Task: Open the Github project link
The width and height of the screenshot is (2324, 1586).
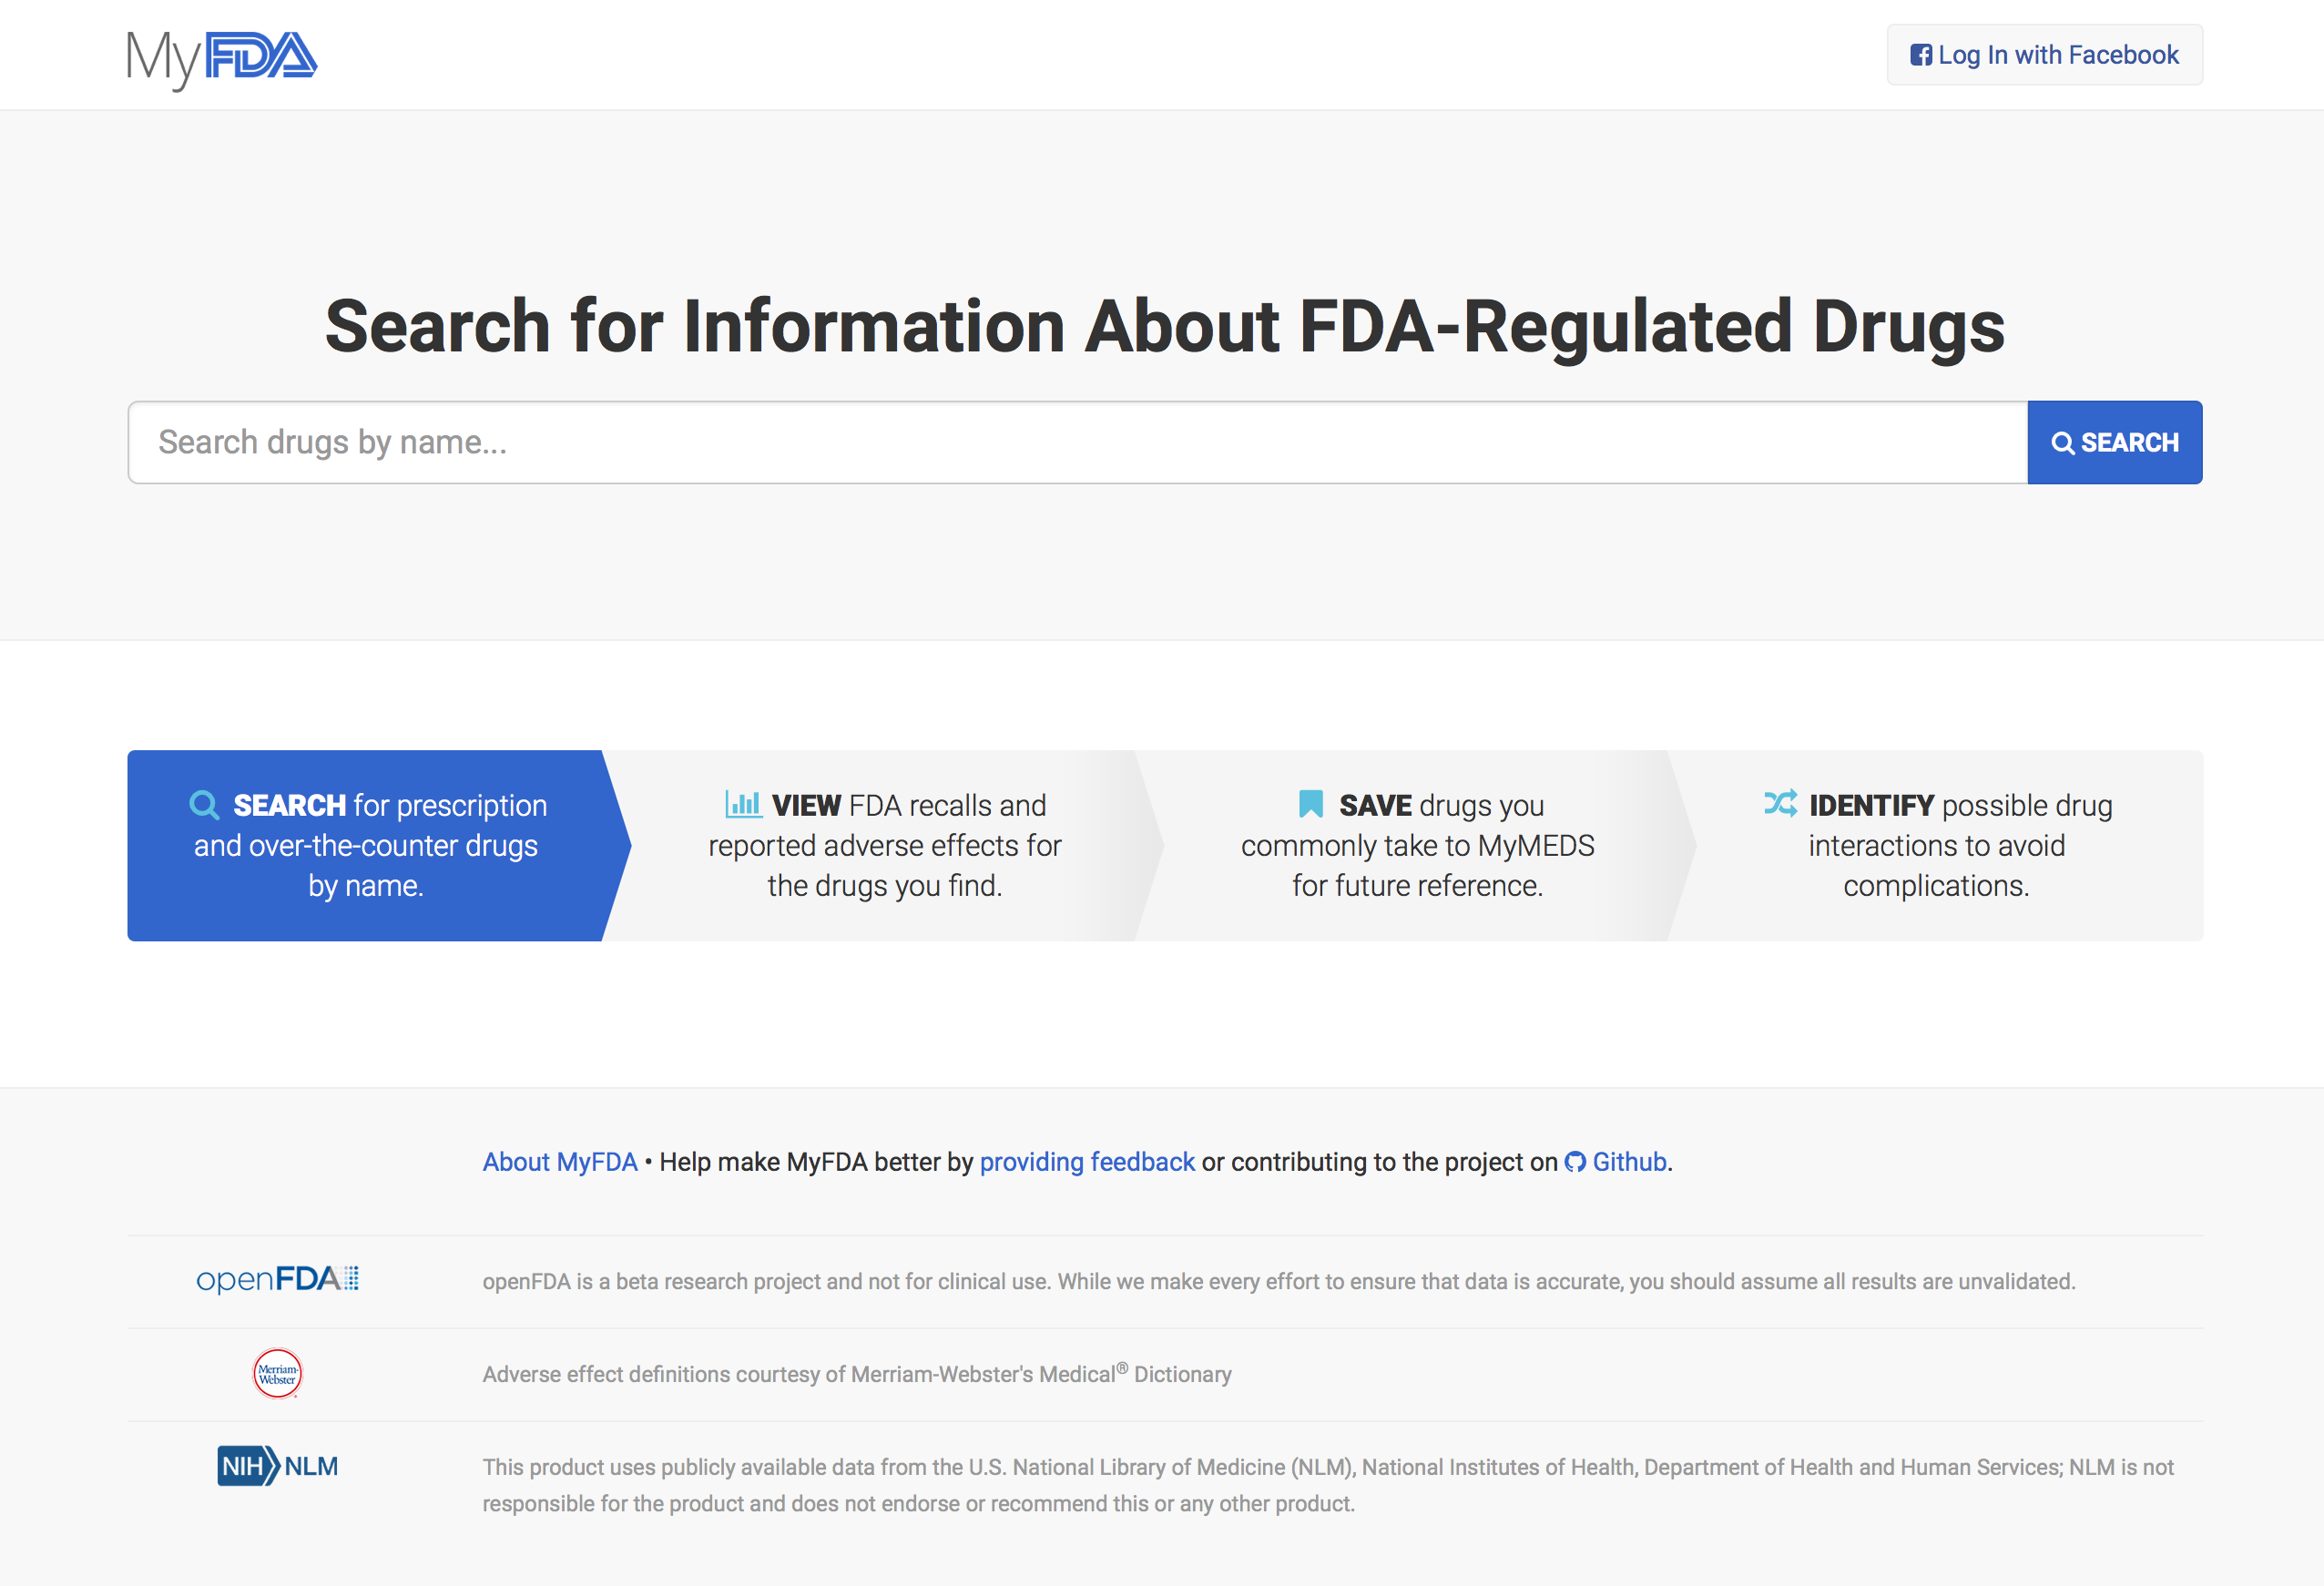Action: point(1629,1162)
